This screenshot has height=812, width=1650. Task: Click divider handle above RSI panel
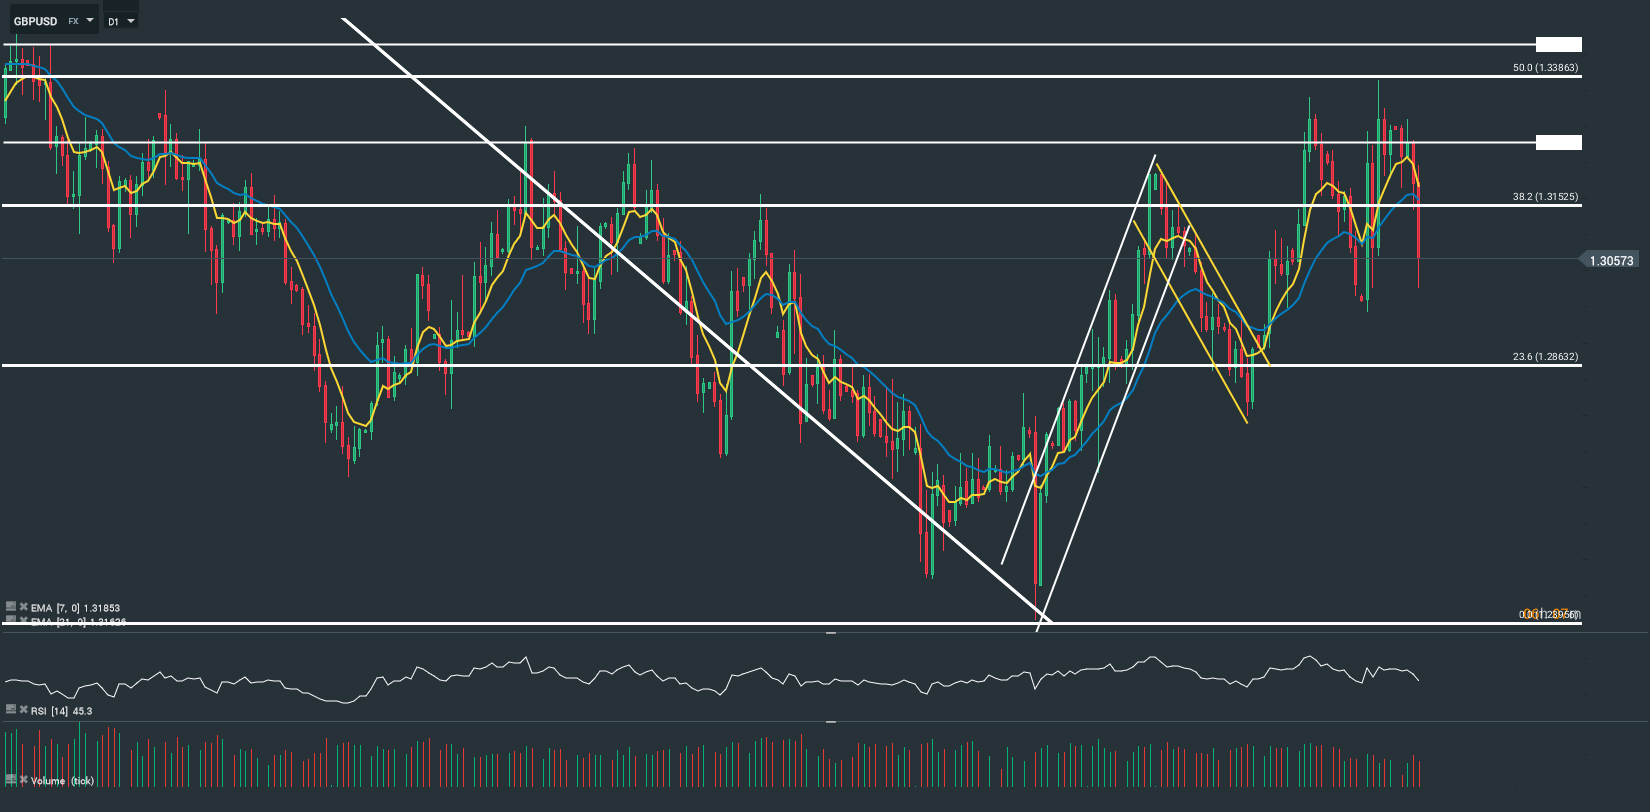pyautogui.click(x=830, y=634)
